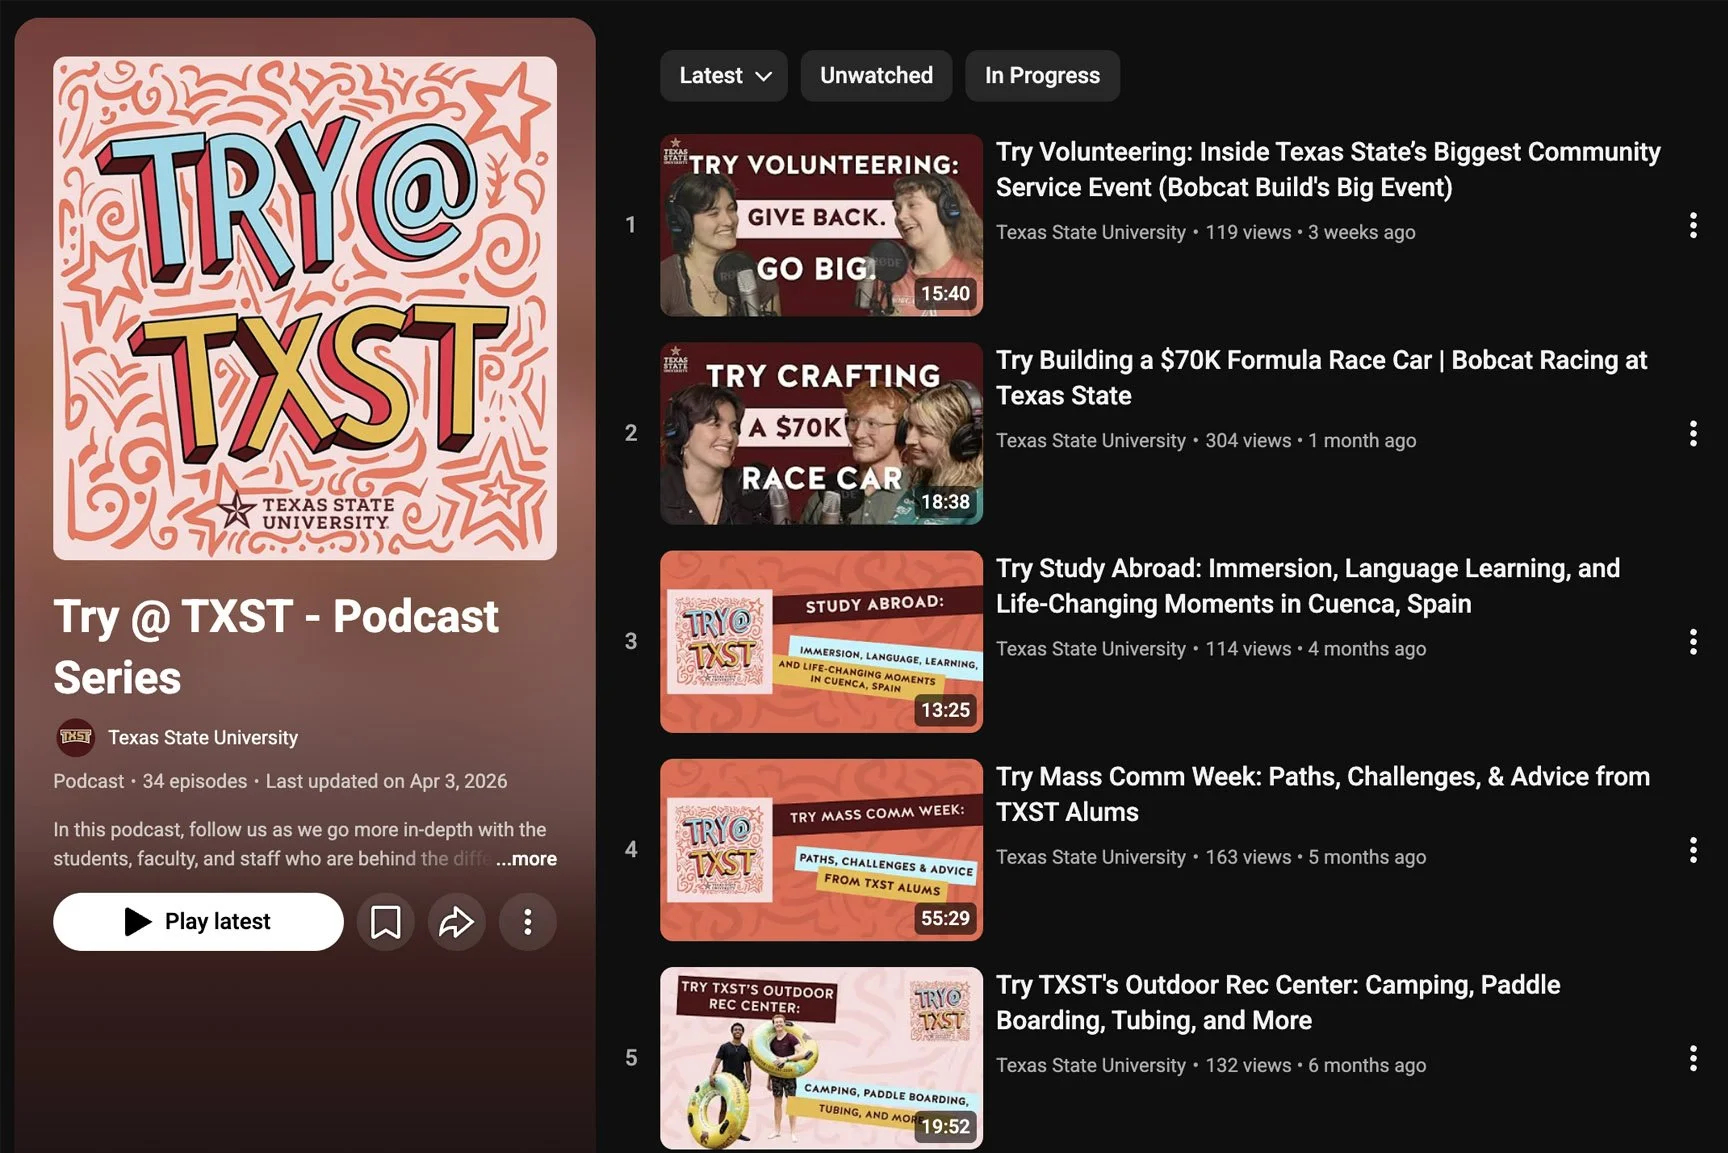Open the Try TXST's Outdoor Rec Center episode title
The width and height of the screenshot is (1728, 1153).
click(1278, 1002)
